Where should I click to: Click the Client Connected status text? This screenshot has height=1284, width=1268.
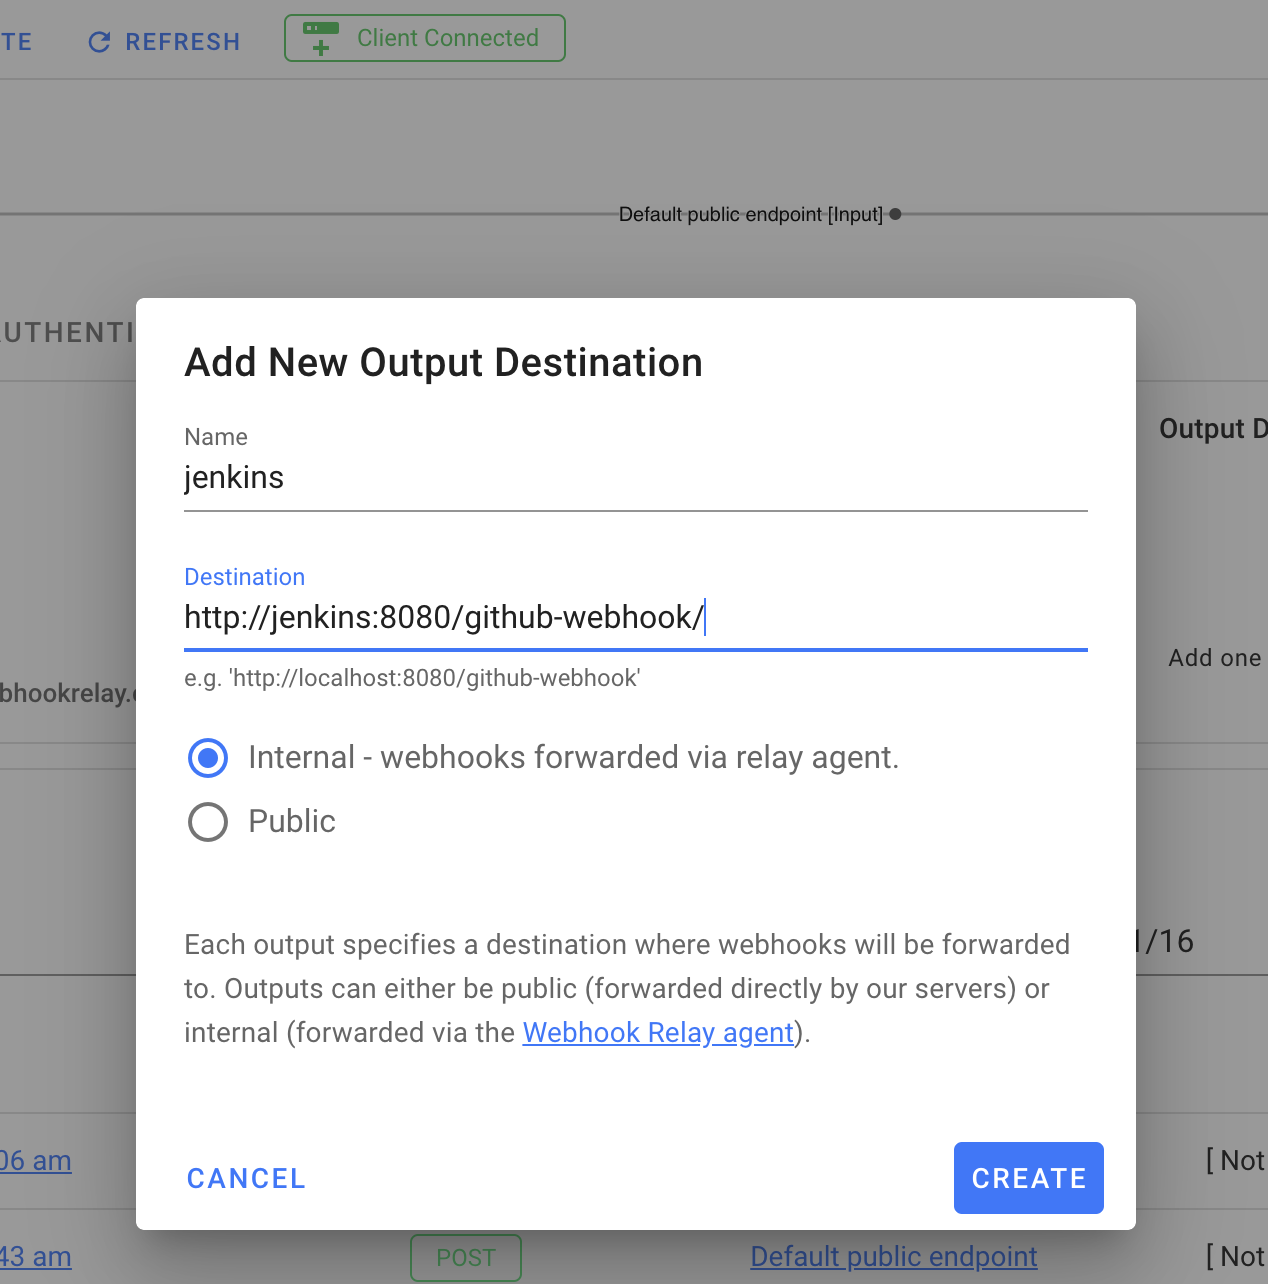[447, 38]
